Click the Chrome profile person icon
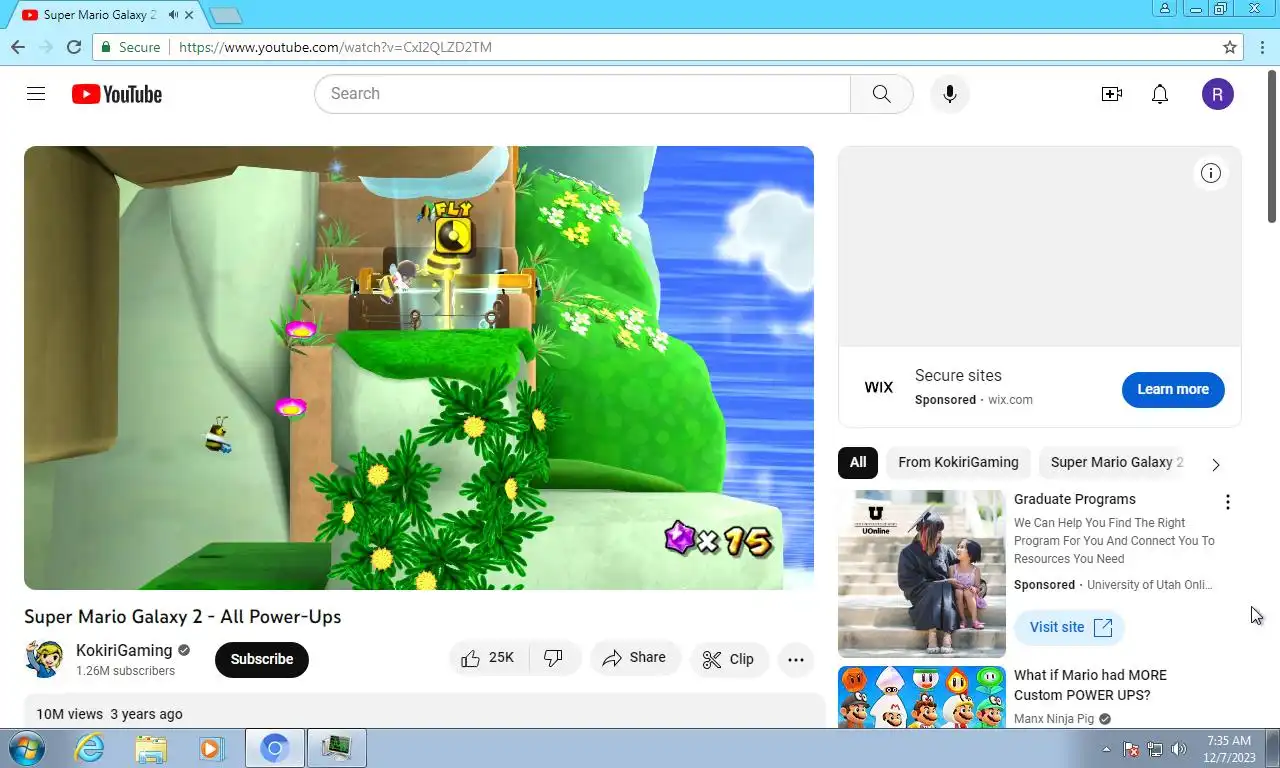1280x768 pixels. click(x=1165, y=9)
